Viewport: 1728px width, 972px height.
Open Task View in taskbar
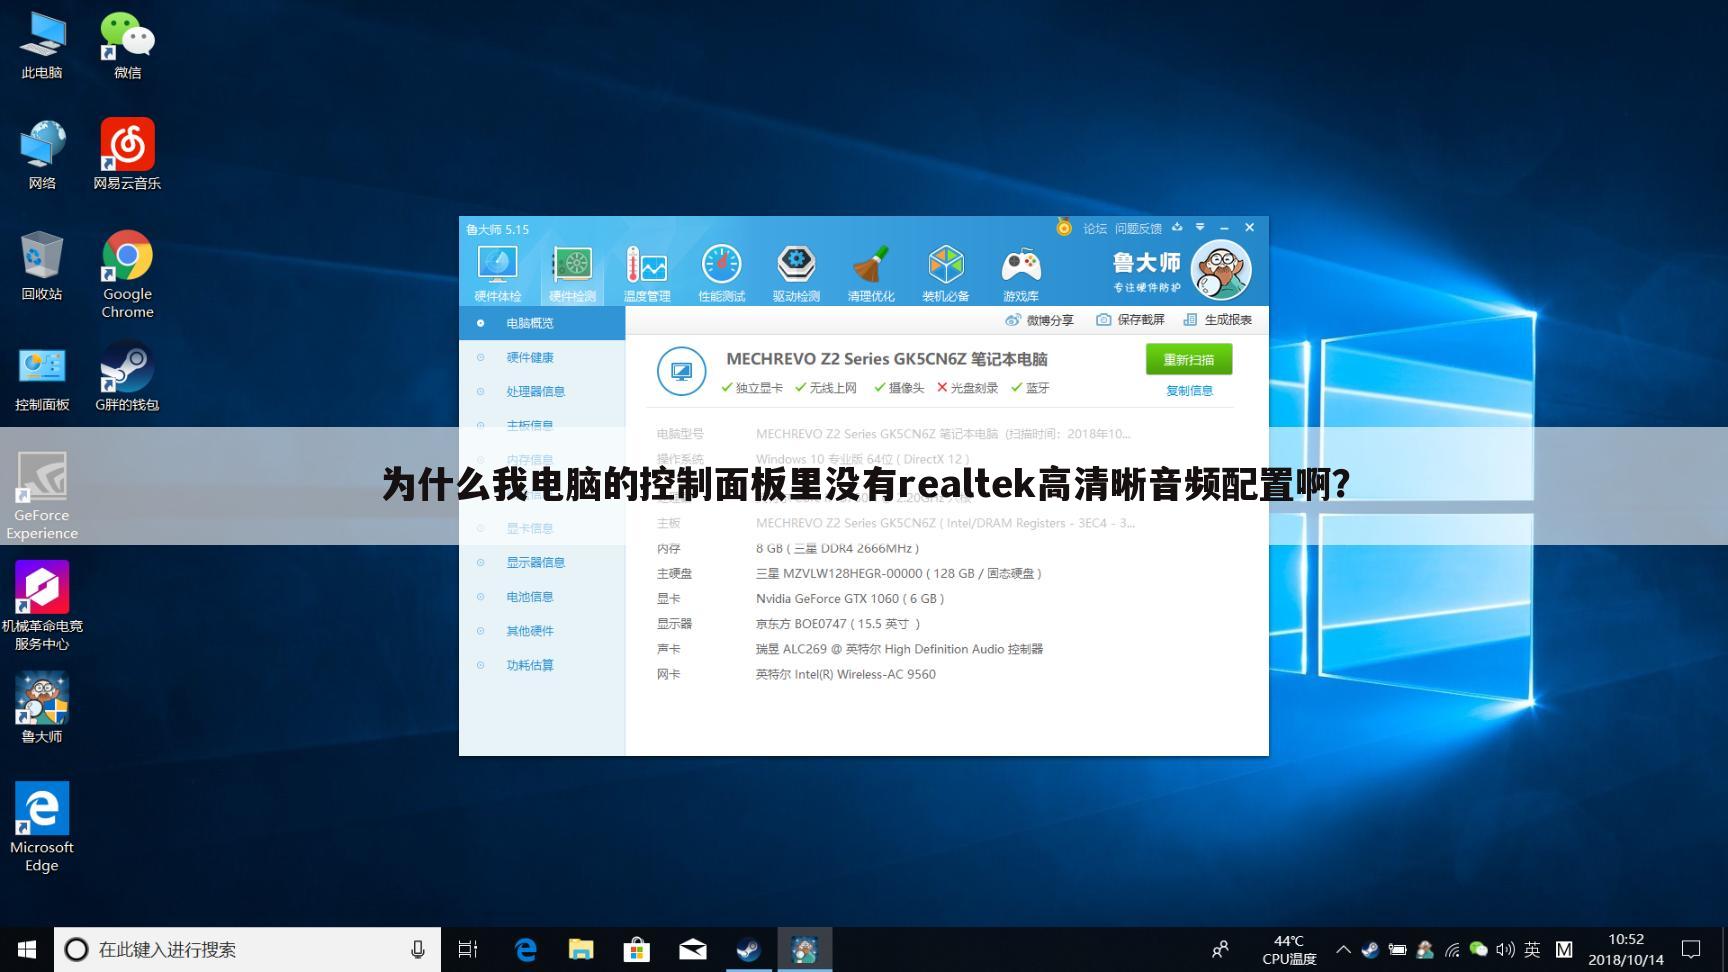pos(467,949)
